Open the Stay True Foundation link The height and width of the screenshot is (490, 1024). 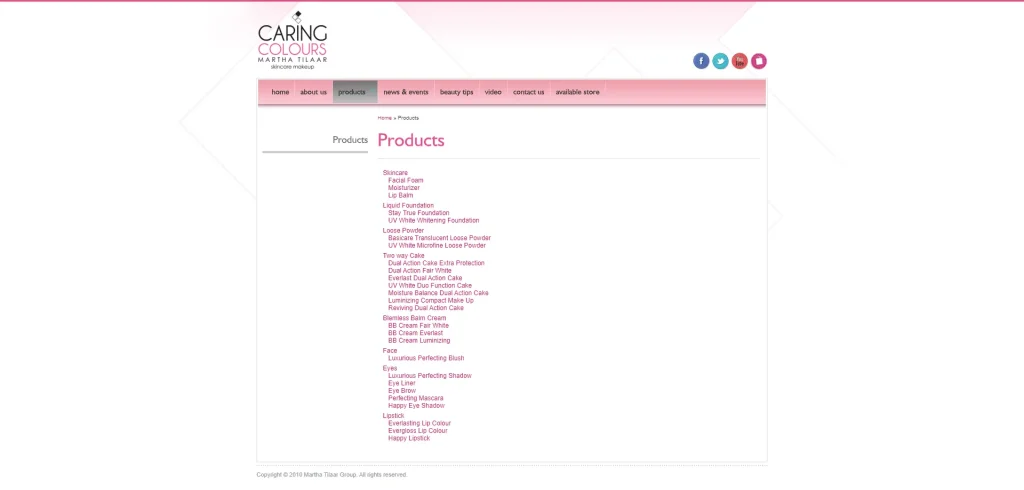[419, 213]
